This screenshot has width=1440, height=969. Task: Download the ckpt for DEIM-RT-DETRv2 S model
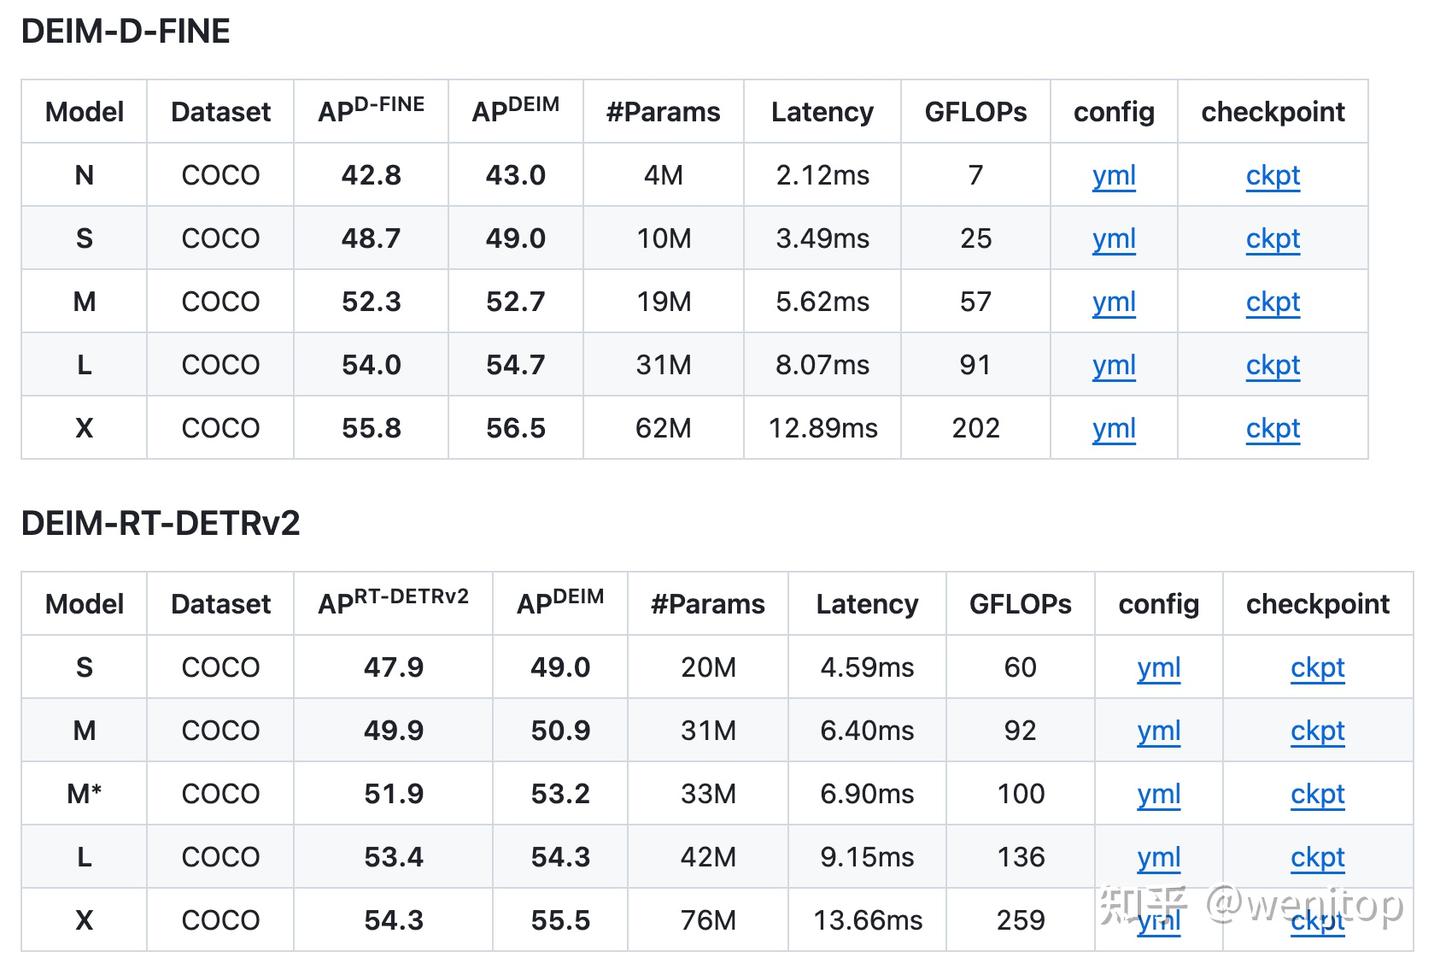coord(1318,668)
